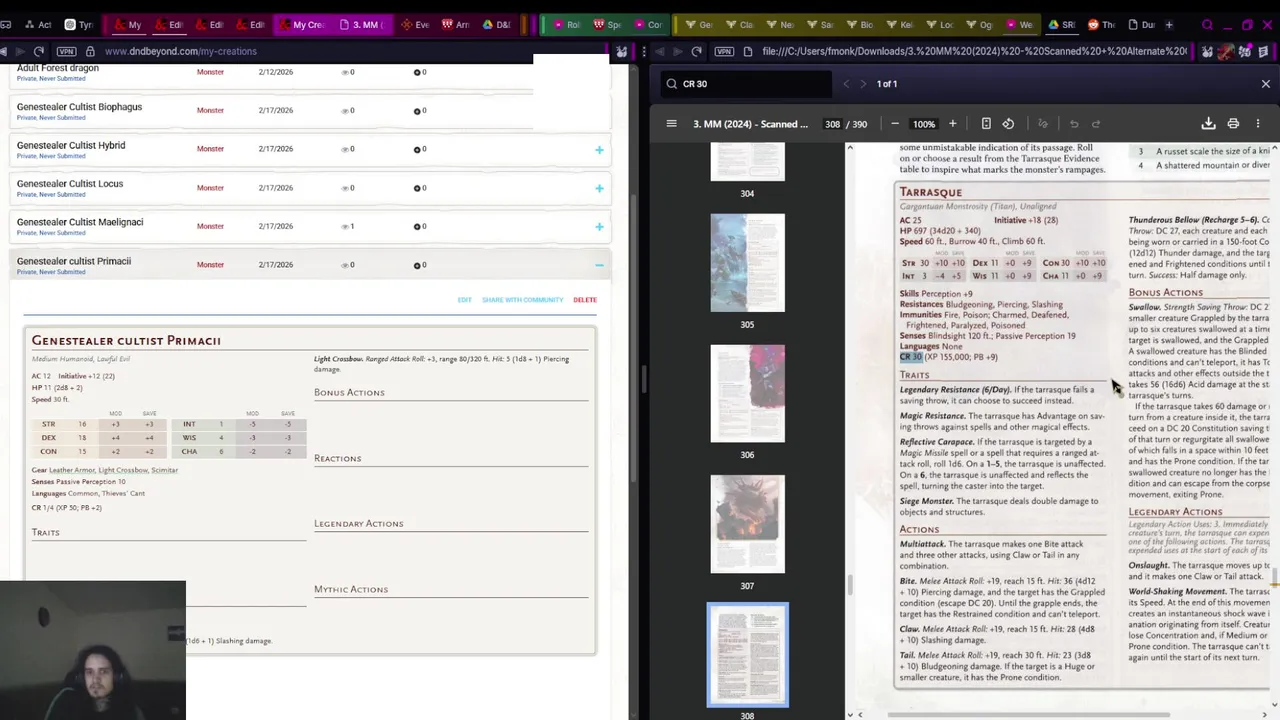Select page 306 thumbnail
This screenshot has width=1280, height=720.
pos(747,393)
